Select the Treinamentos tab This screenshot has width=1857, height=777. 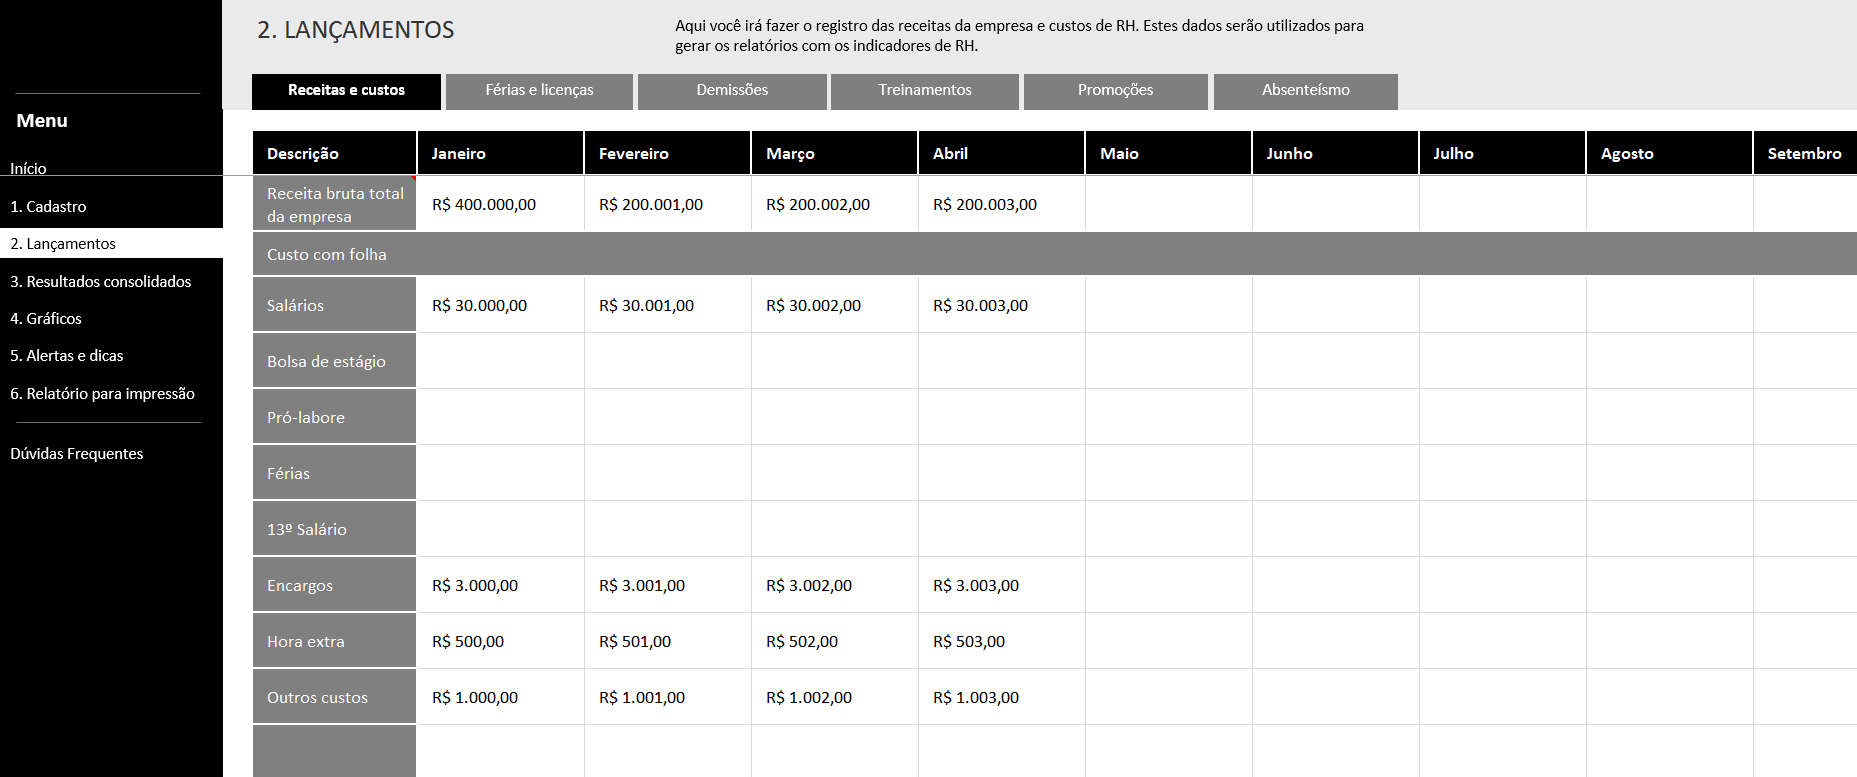point(924,91)
